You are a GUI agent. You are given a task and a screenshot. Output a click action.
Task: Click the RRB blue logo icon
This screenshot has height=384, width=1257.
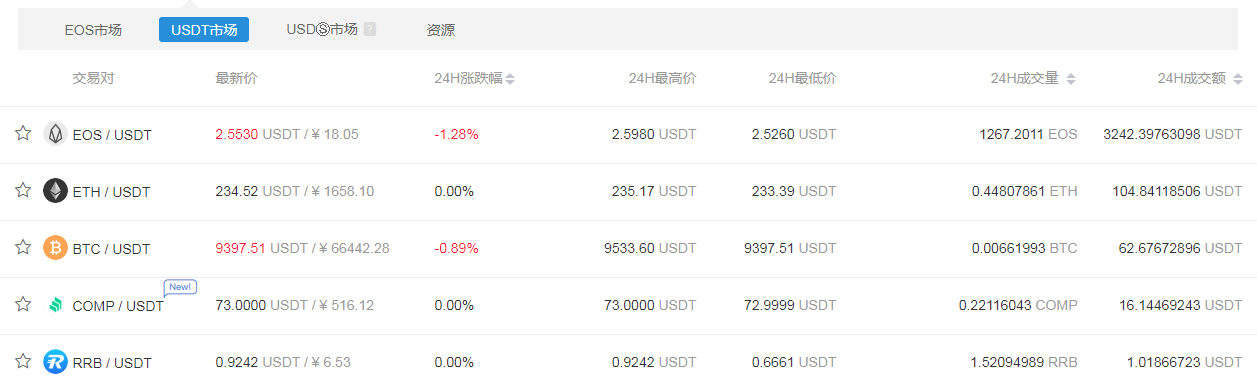pyautogui.click(x=56, y=362)
